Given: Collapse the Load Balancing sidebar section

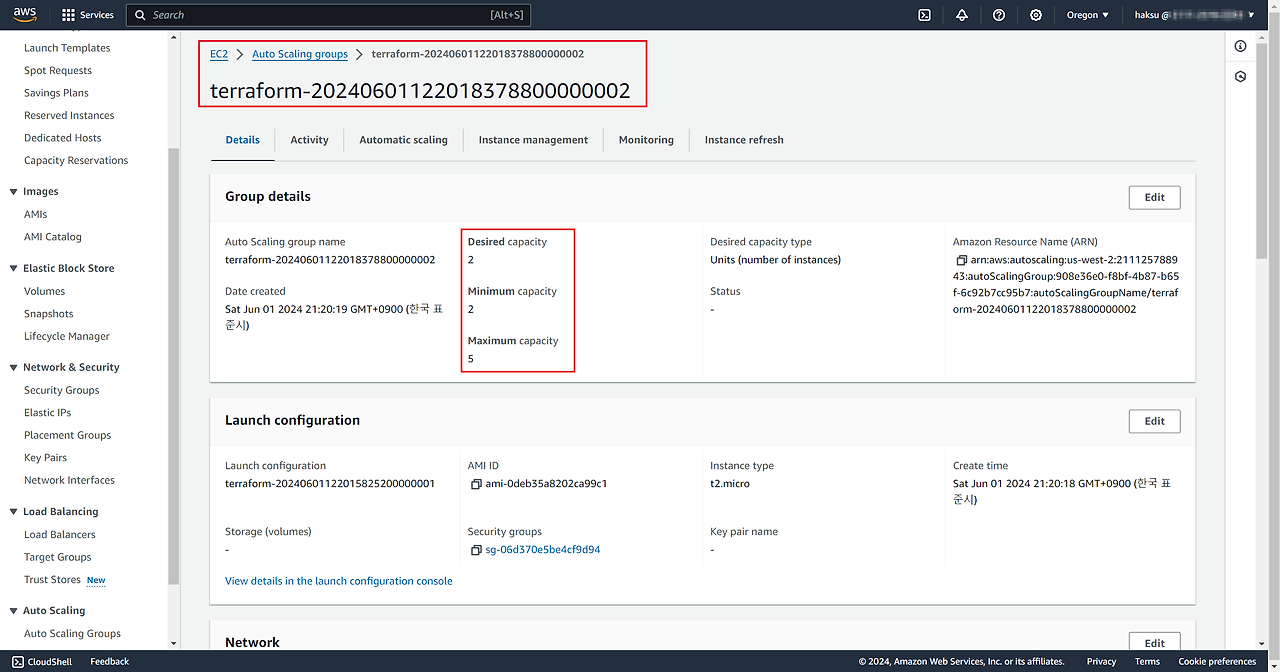Looking at the screenshot, I should (x=13, y=512).
